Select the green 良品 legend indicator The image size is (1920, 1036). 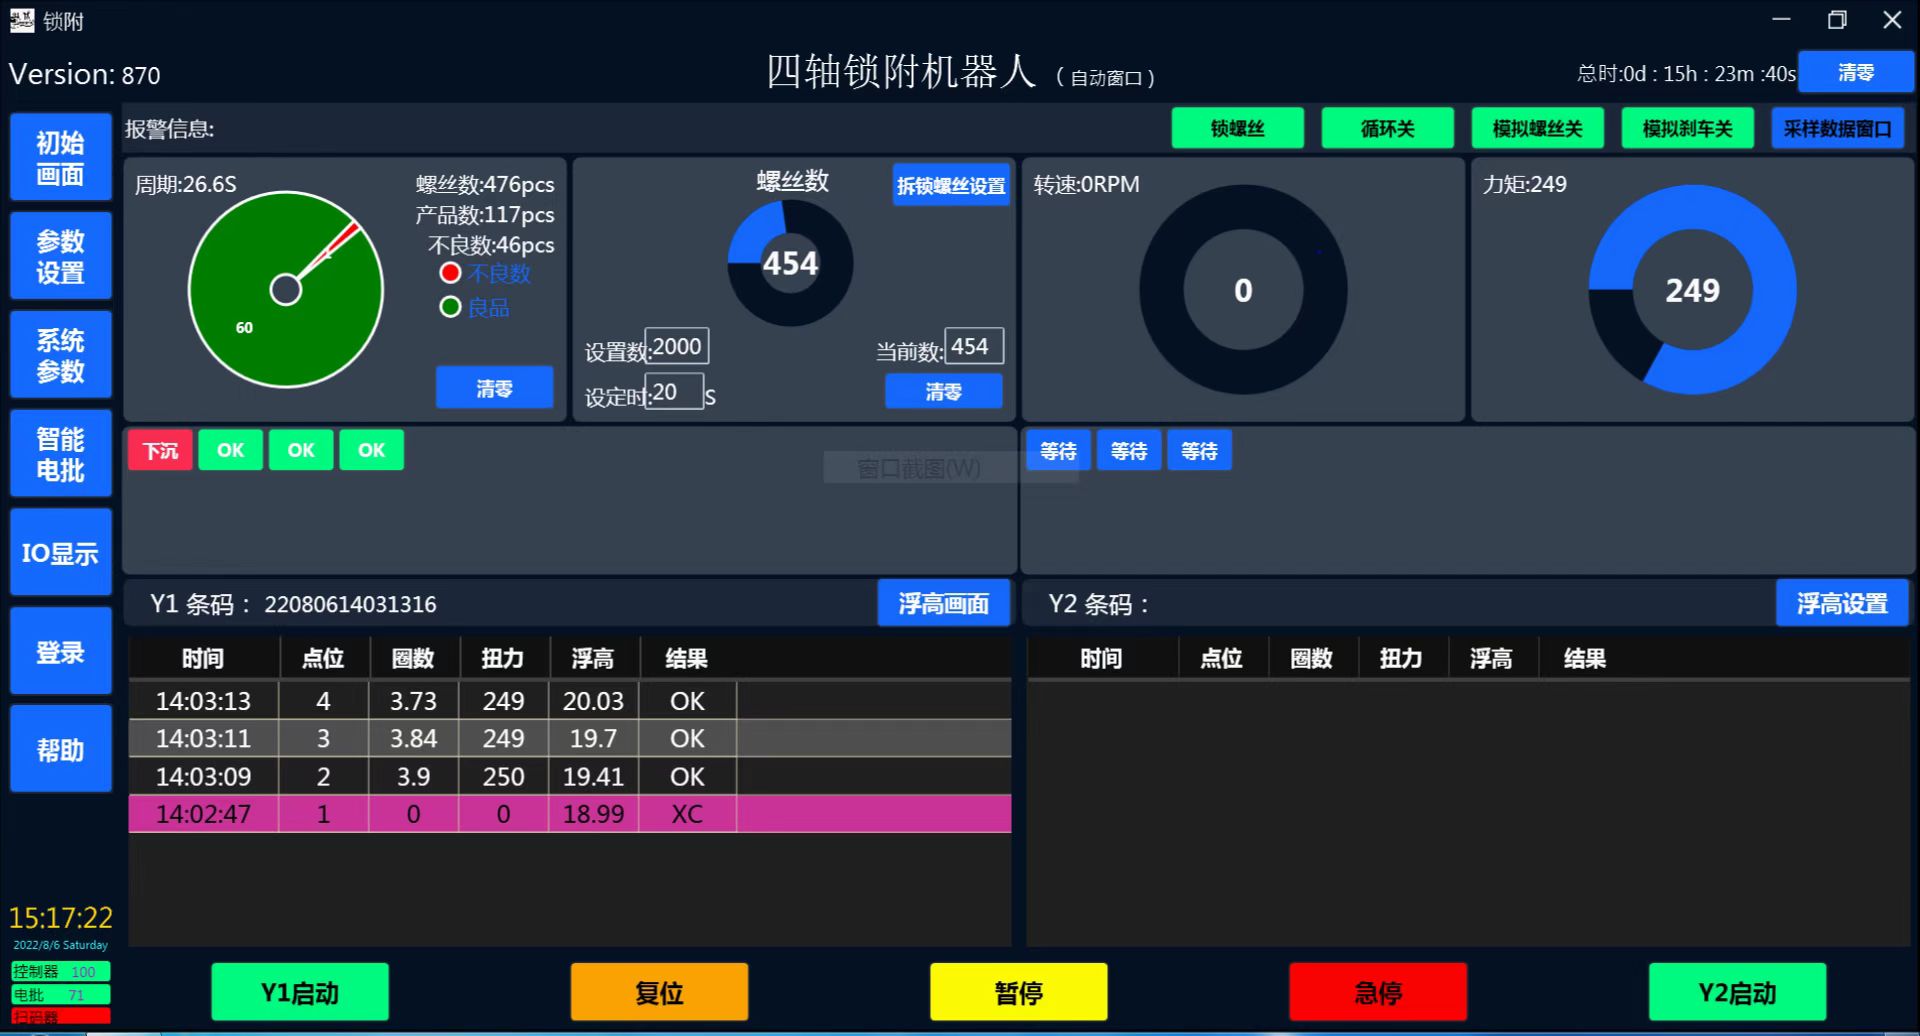tap(450, 307)
